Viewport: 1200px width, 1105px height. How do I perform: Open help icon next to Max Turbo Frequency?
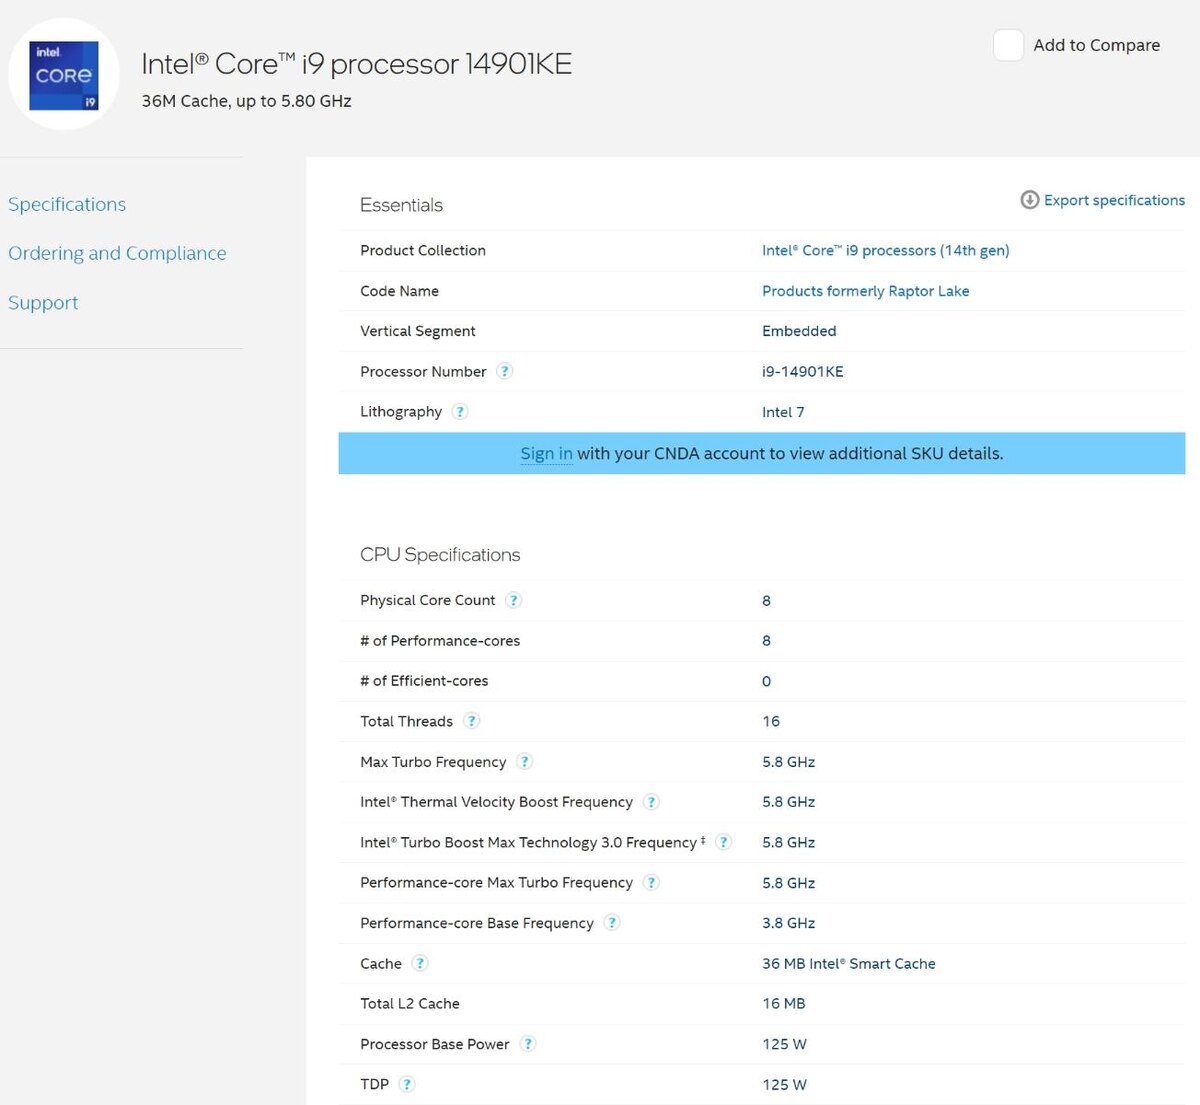point(525,762)
